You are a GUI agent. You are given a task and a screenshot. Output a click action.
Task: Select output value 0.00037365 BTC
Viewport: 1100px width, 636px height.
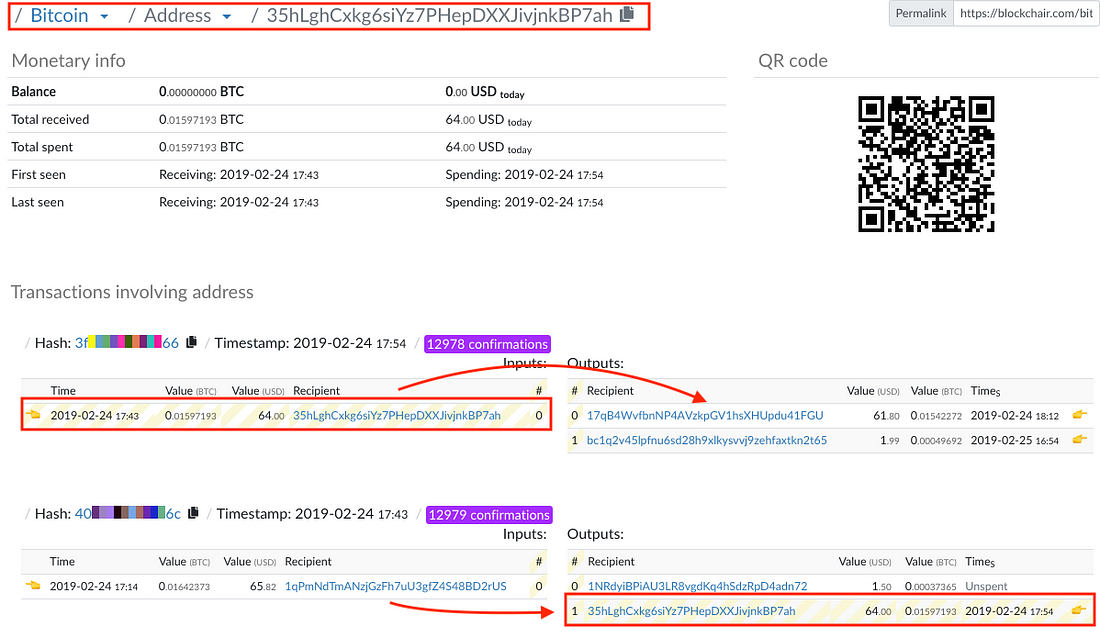(930, 586)
